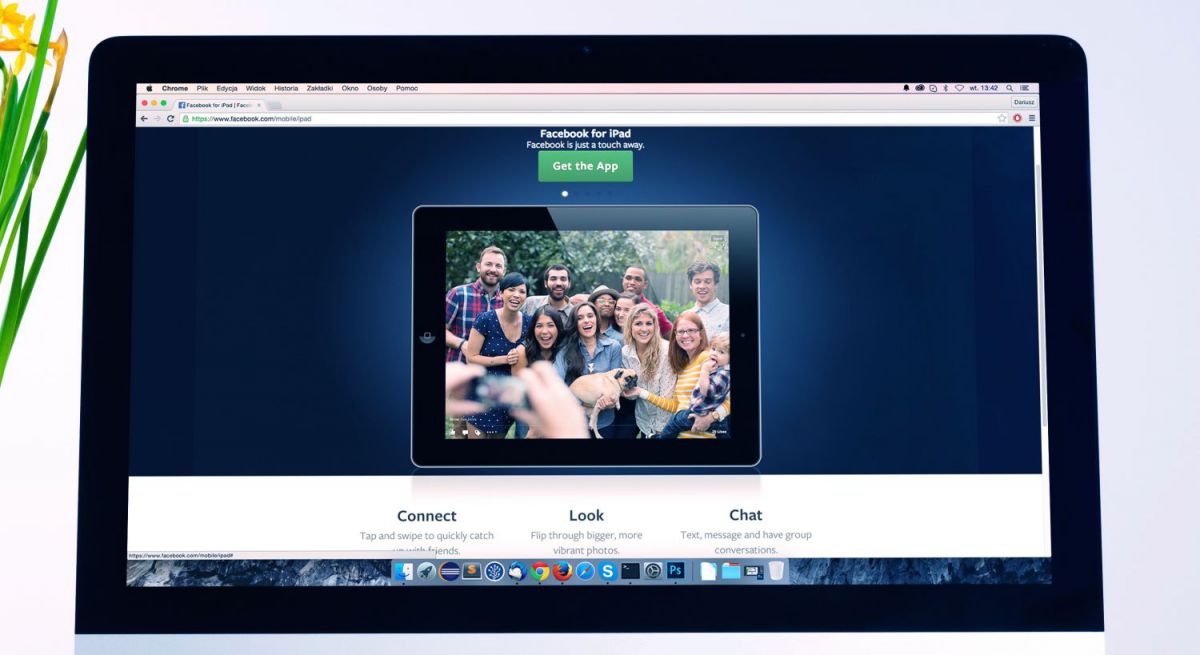1200x655 pixels.
Task: Click the Facebook for iPad title
Action: (x=585, y=133)
